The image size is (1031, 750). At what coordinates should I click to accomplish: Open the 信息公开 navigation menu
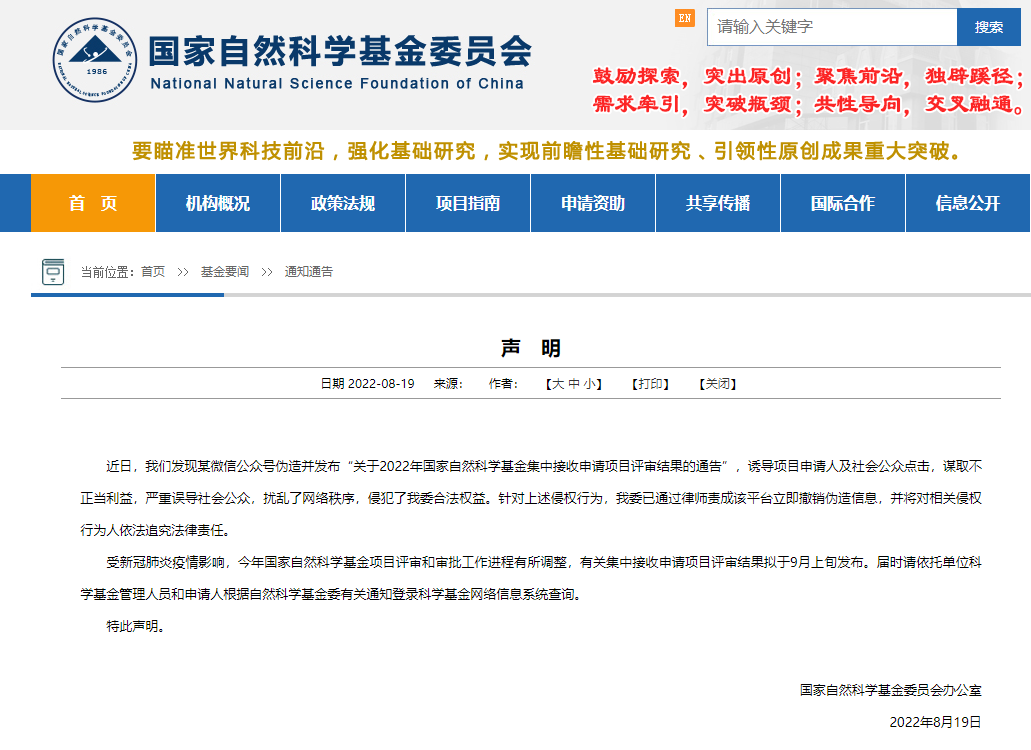coord(967,203)
